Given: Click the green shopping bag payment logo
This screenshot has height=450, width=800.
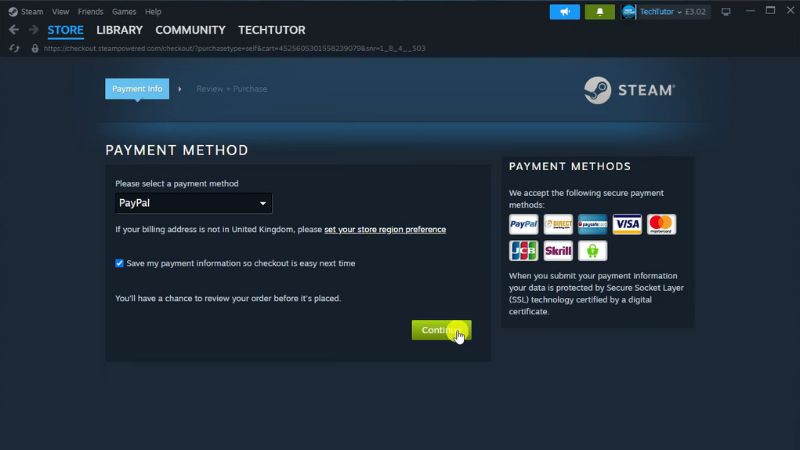Looking at the screenshot, I should [592, 251].
